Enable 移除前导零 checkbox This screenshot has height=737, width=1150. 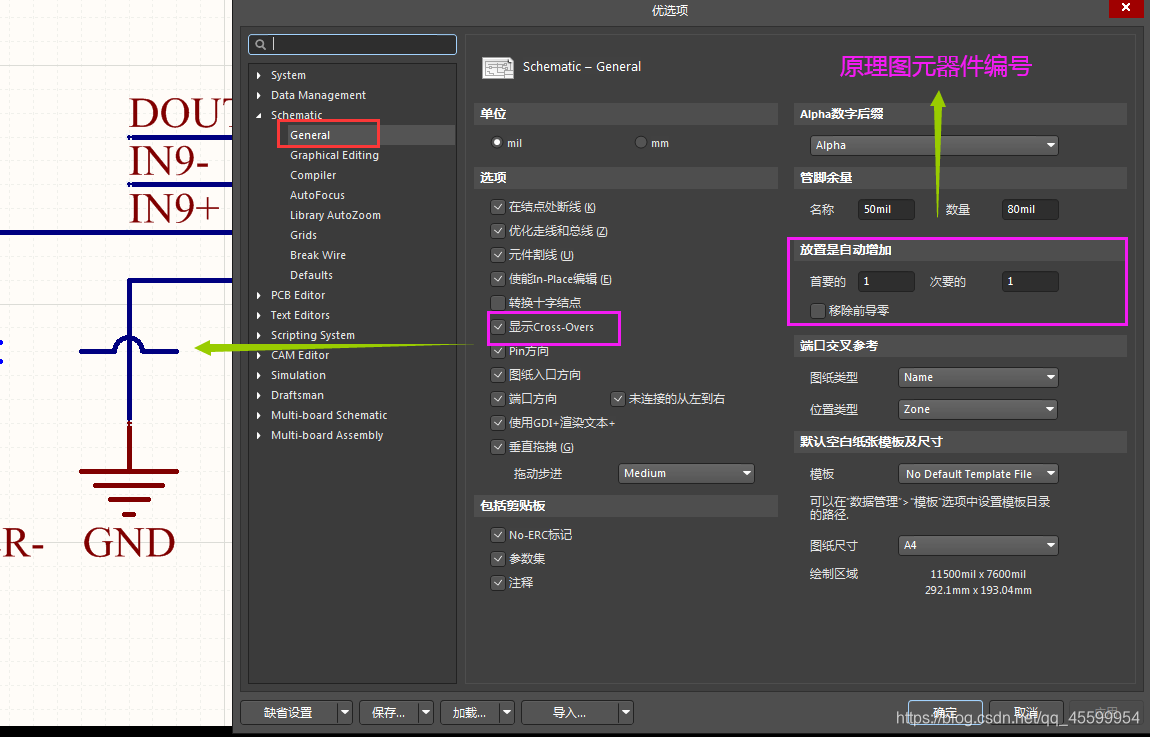818,311
